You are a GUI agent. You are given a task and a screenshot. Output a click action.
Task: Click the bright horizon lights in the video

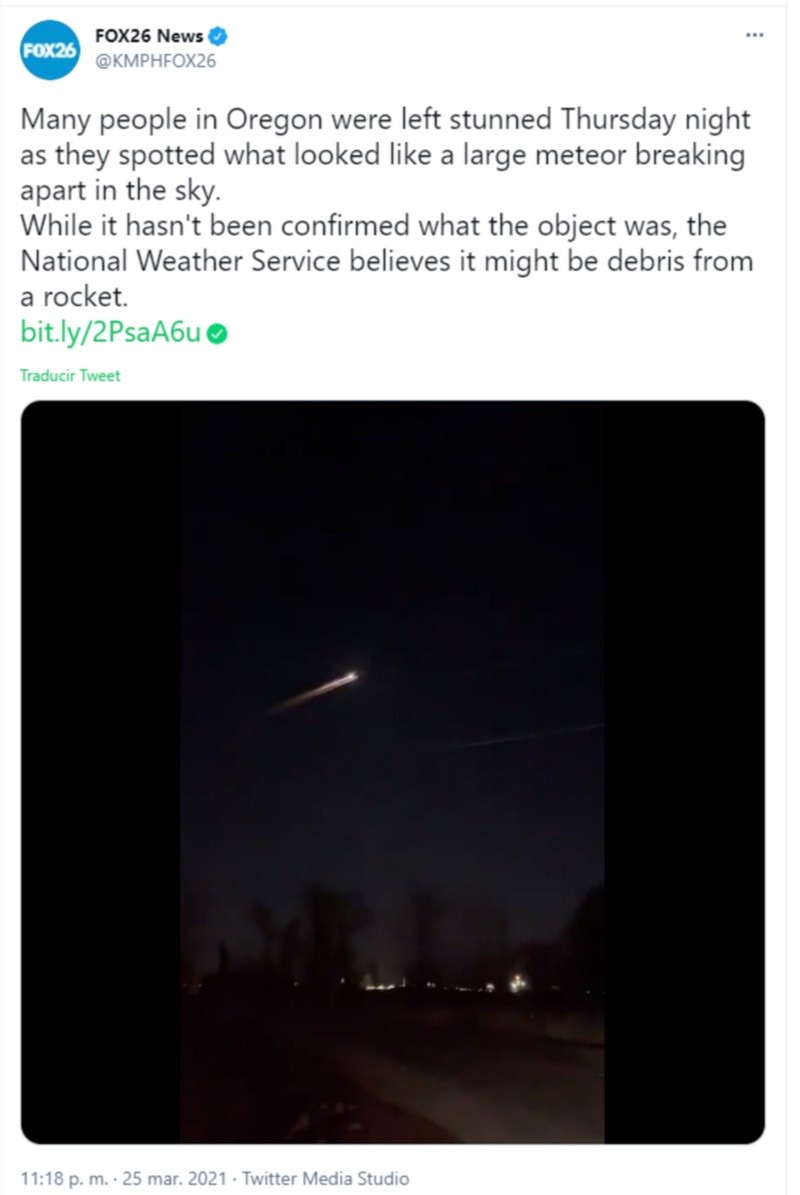pyautogui.click(x=517, y=983)
